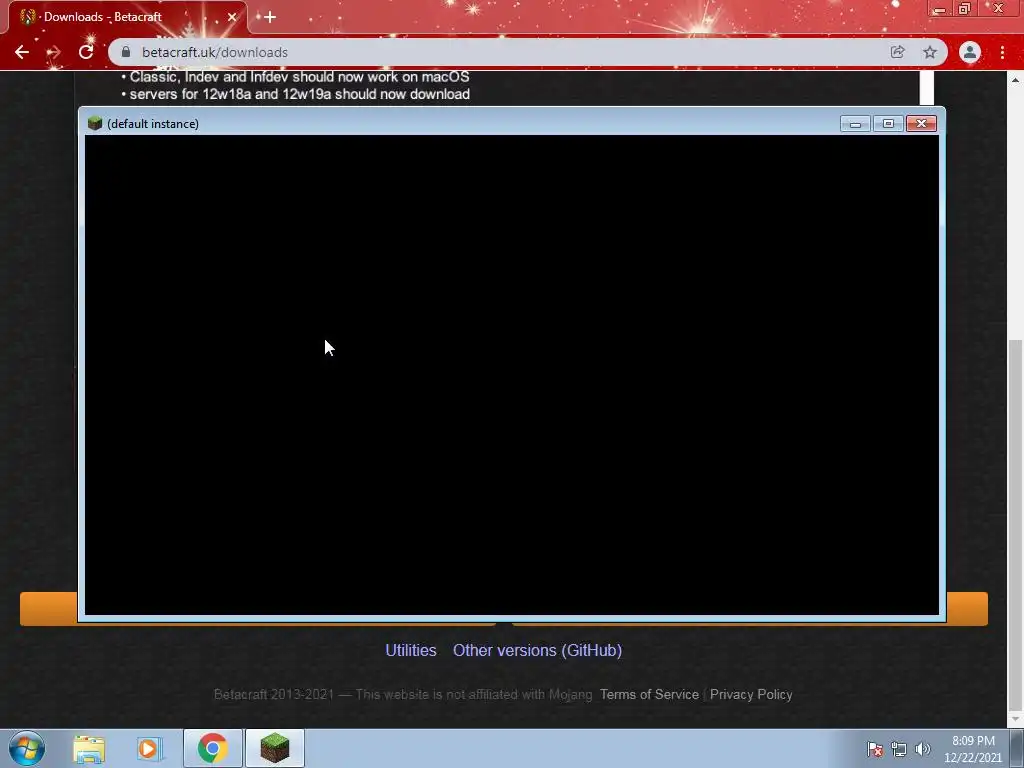Open Other versions (GitHub) link
The image size is (1024, 768).
537,650
